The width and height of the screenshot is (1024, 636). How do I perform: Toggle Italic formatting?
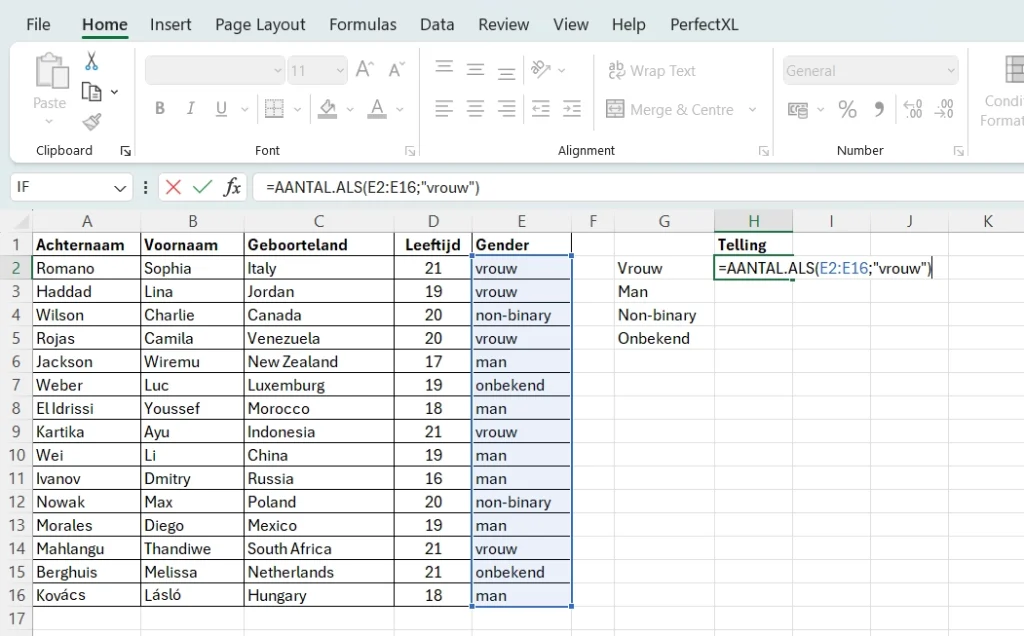(190, 109)
